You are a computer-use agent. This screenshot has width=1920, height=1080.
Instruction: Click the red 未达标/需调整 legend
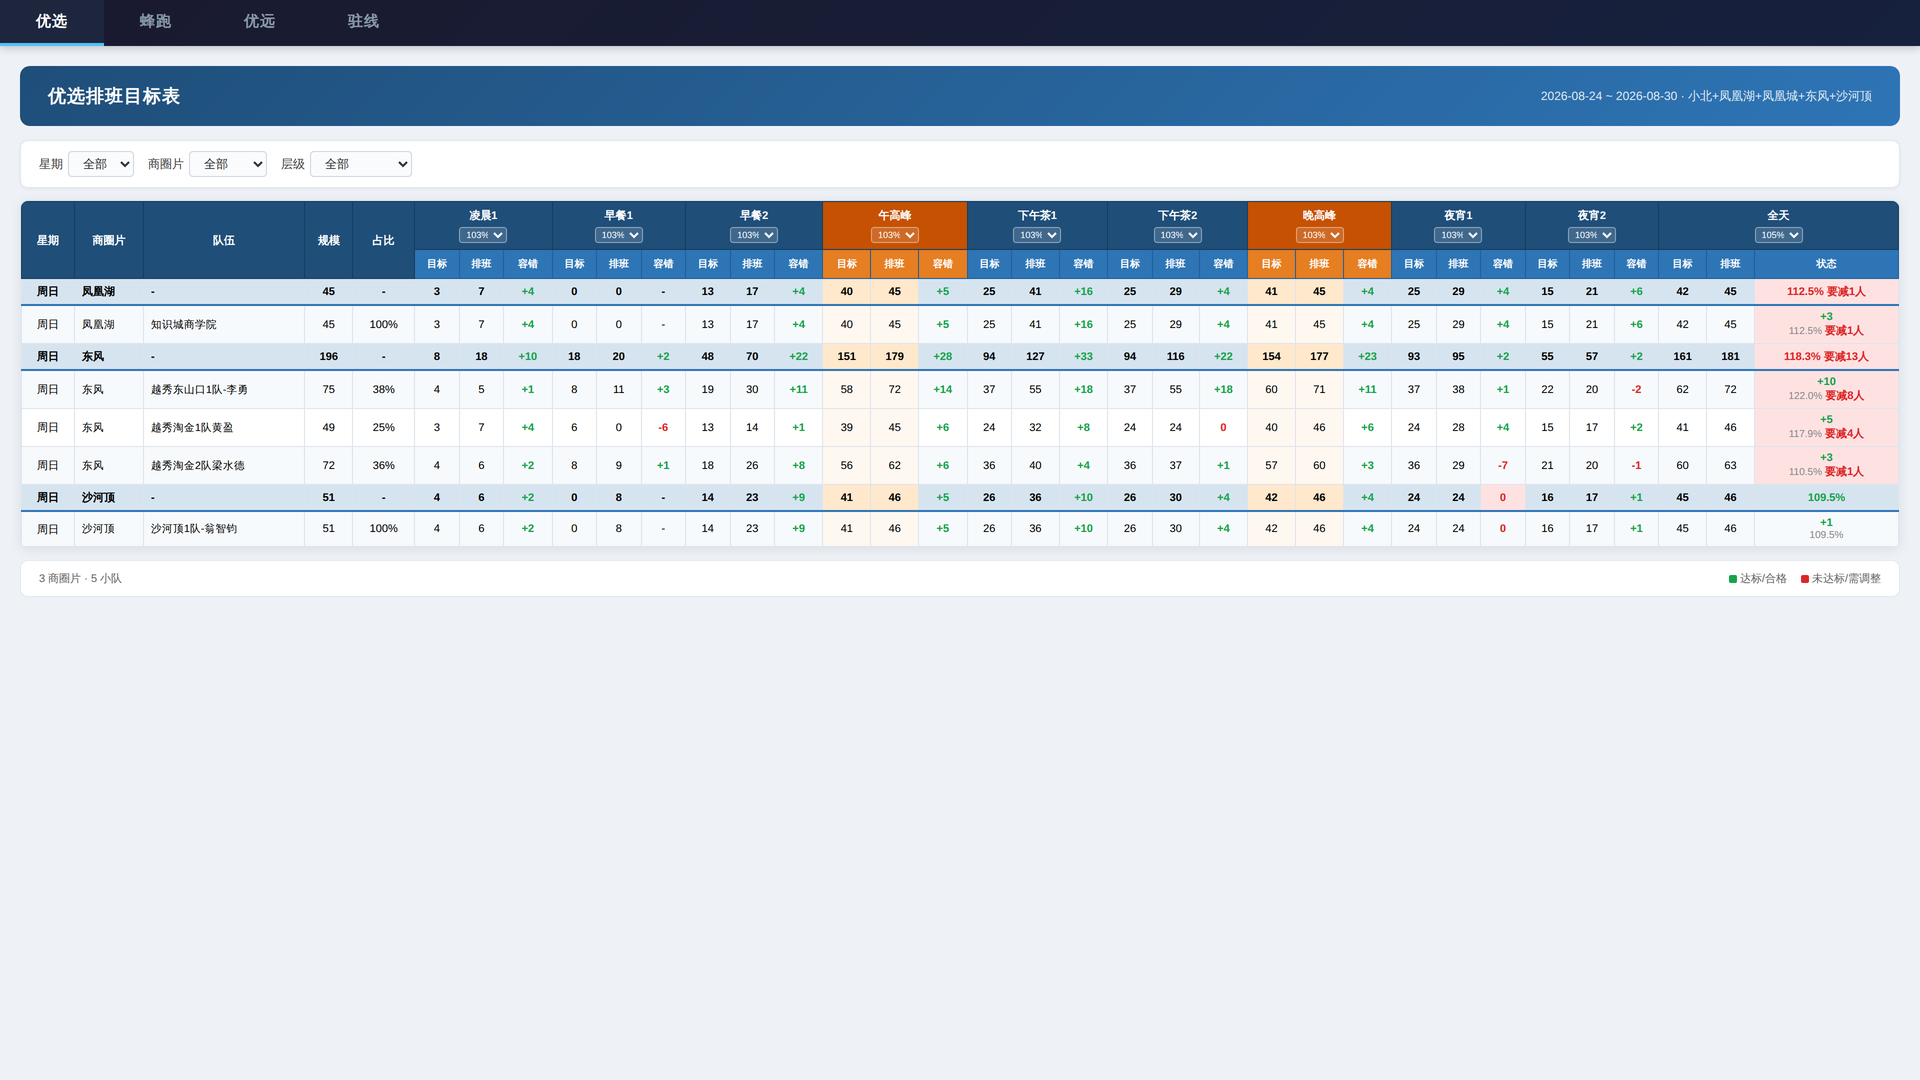click(1841, 579)
